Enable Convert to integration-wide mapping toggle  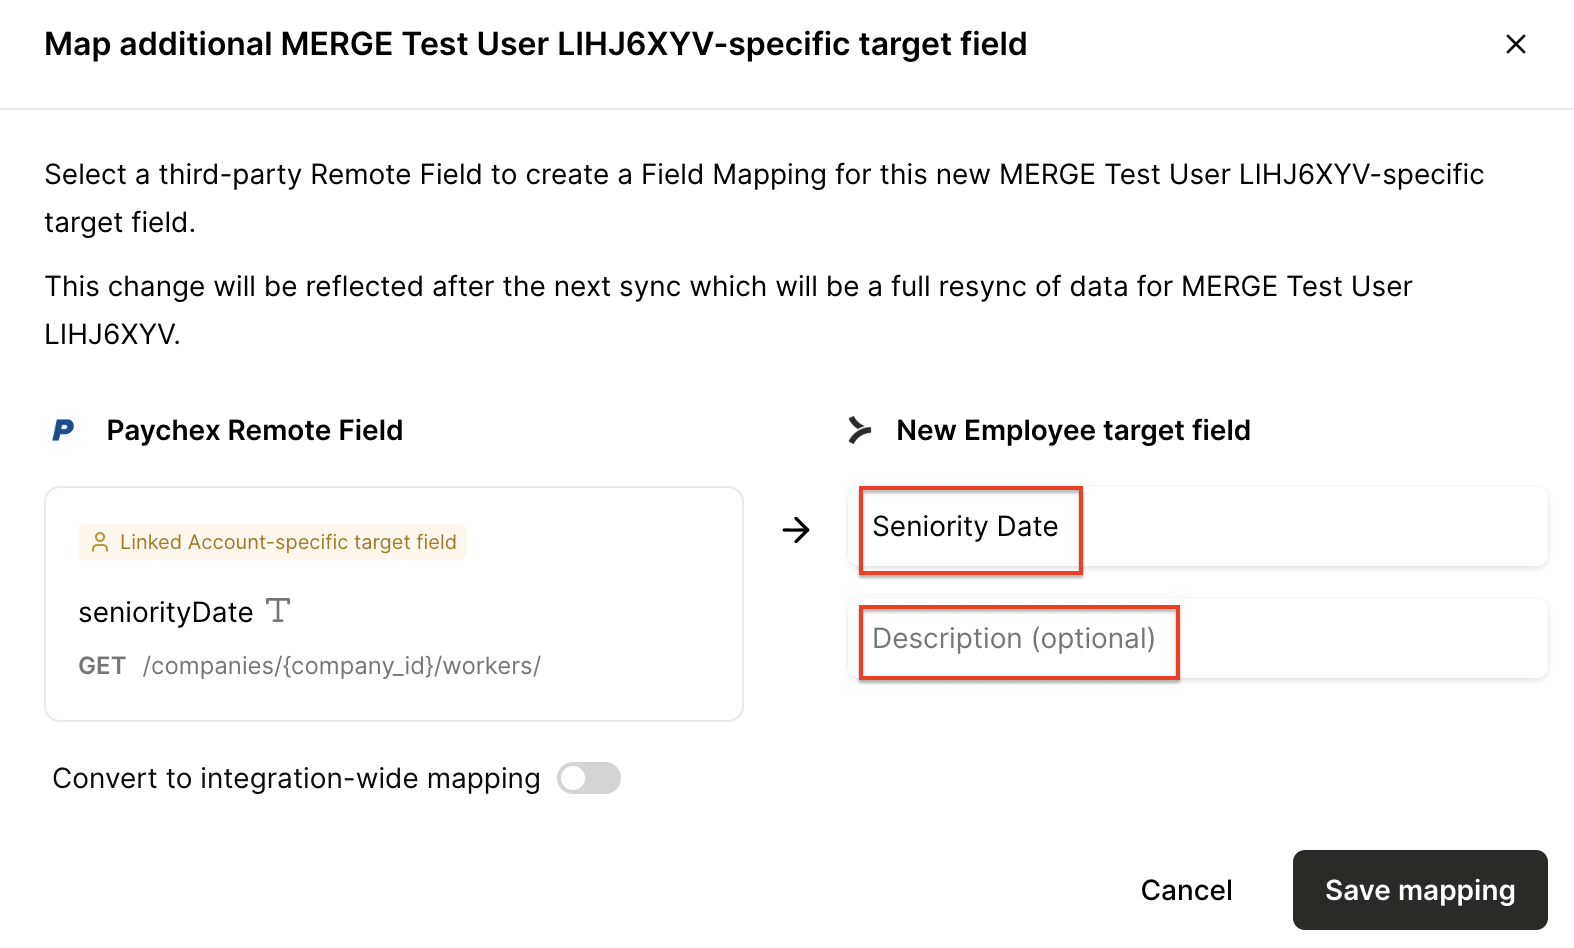(589, 778)
